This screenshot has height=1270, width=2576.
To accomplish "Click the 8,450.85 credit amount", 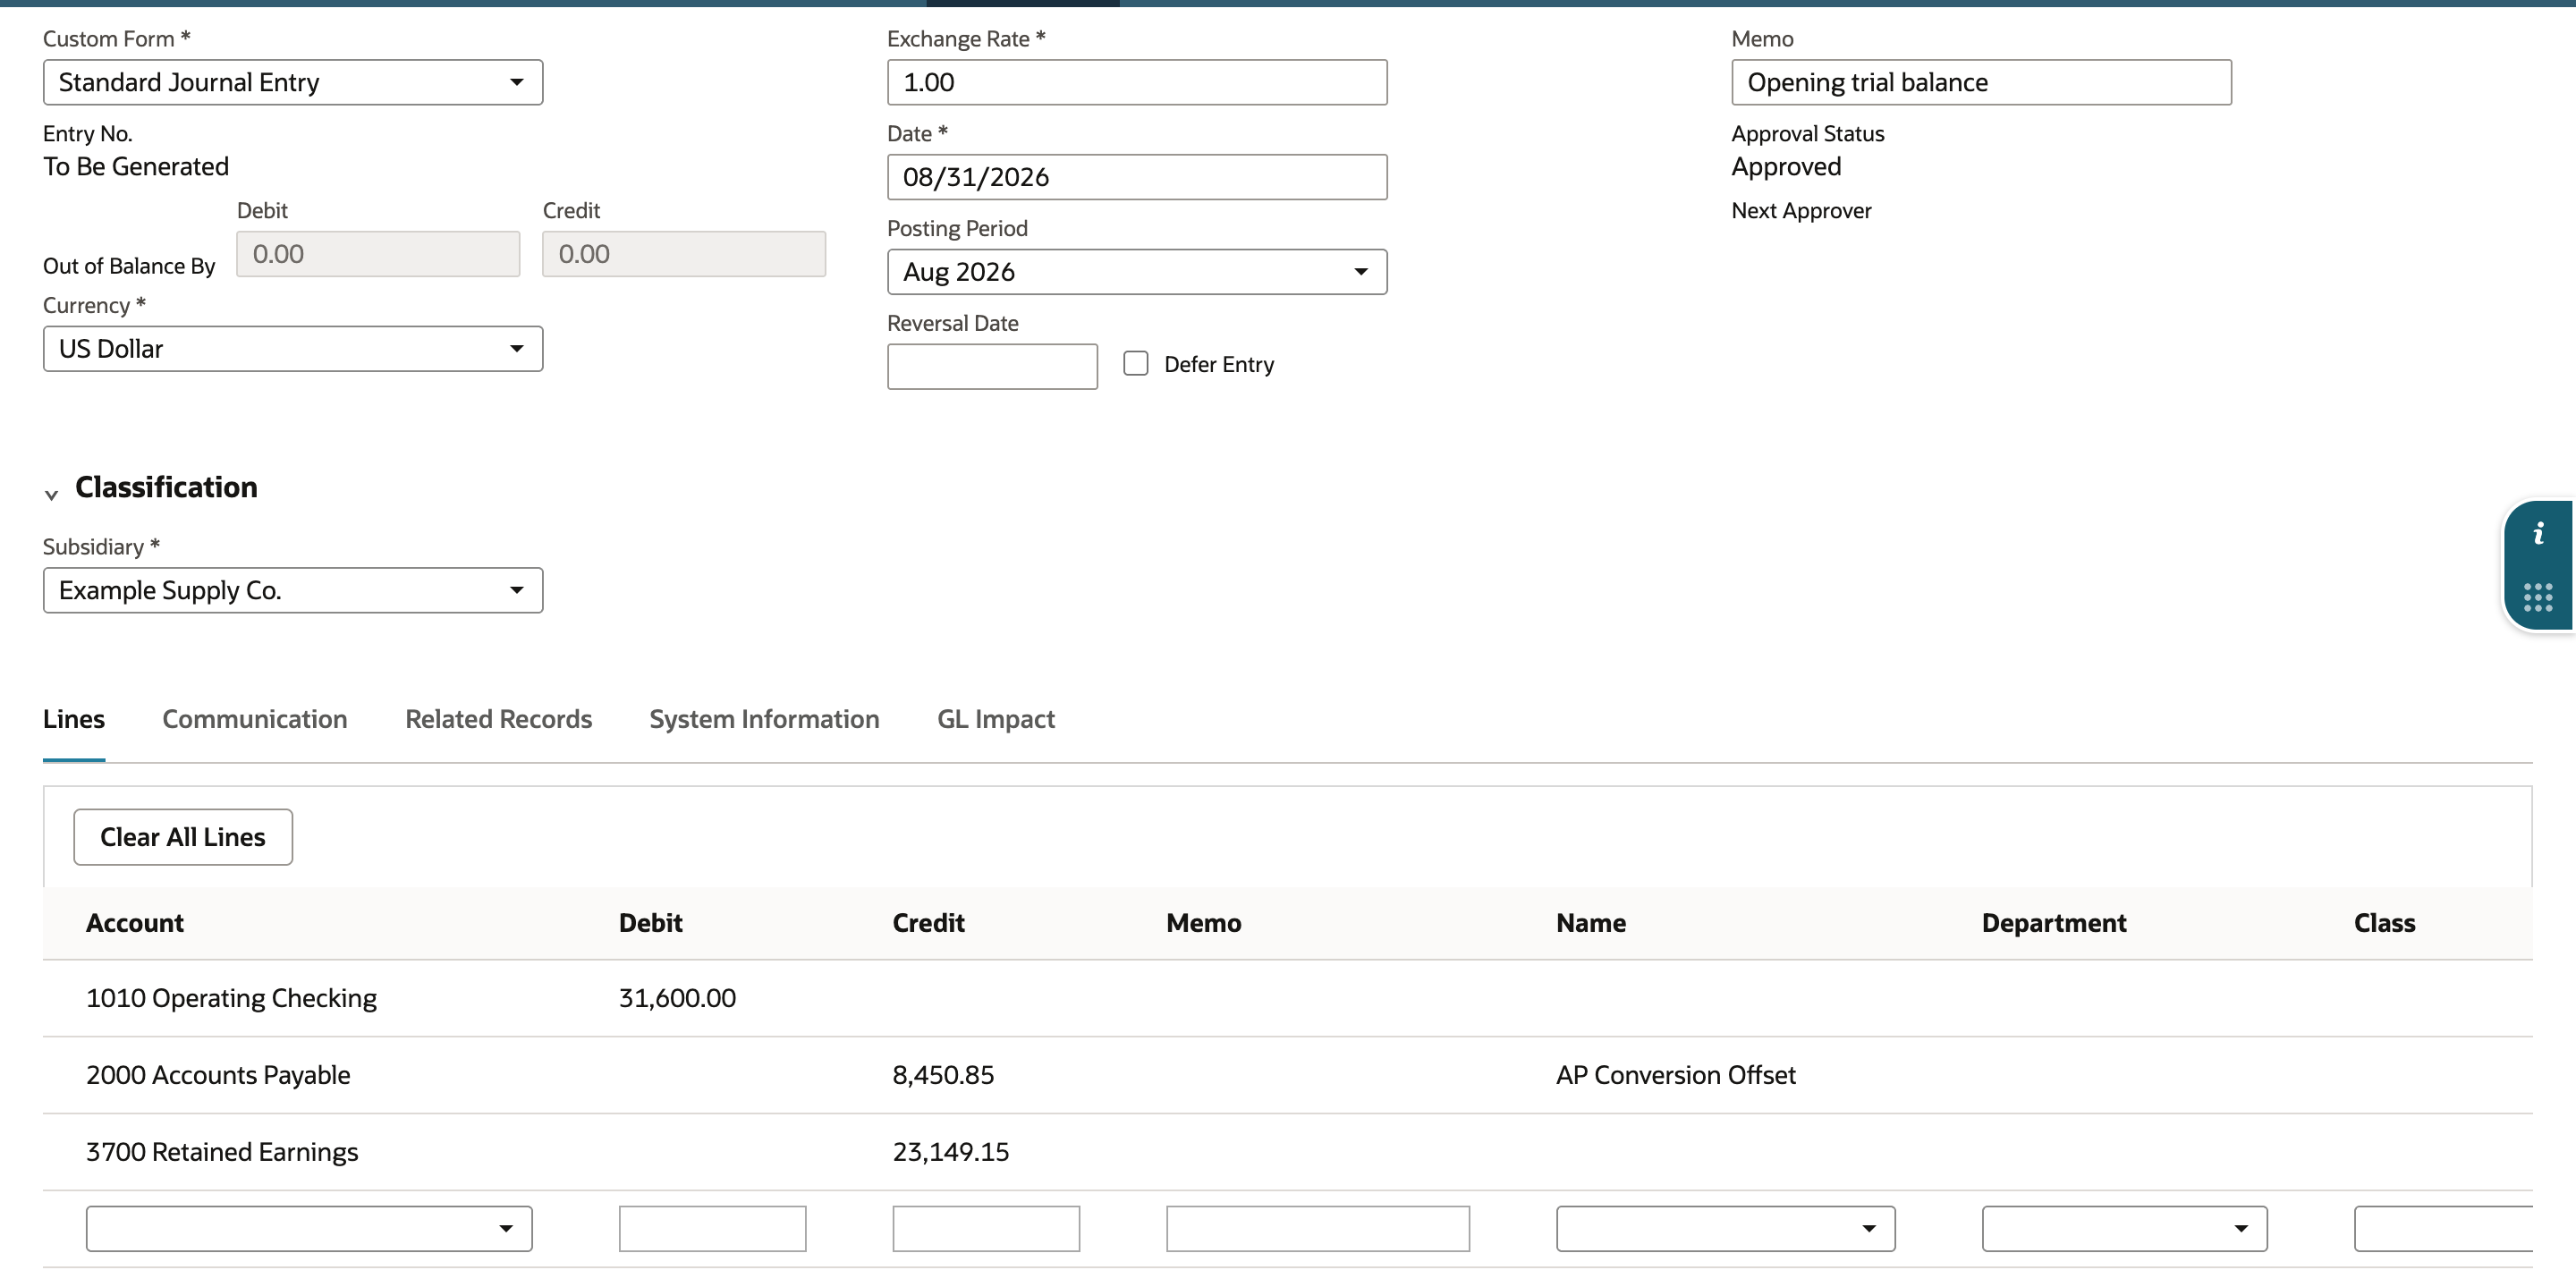I will point(943,1075).
